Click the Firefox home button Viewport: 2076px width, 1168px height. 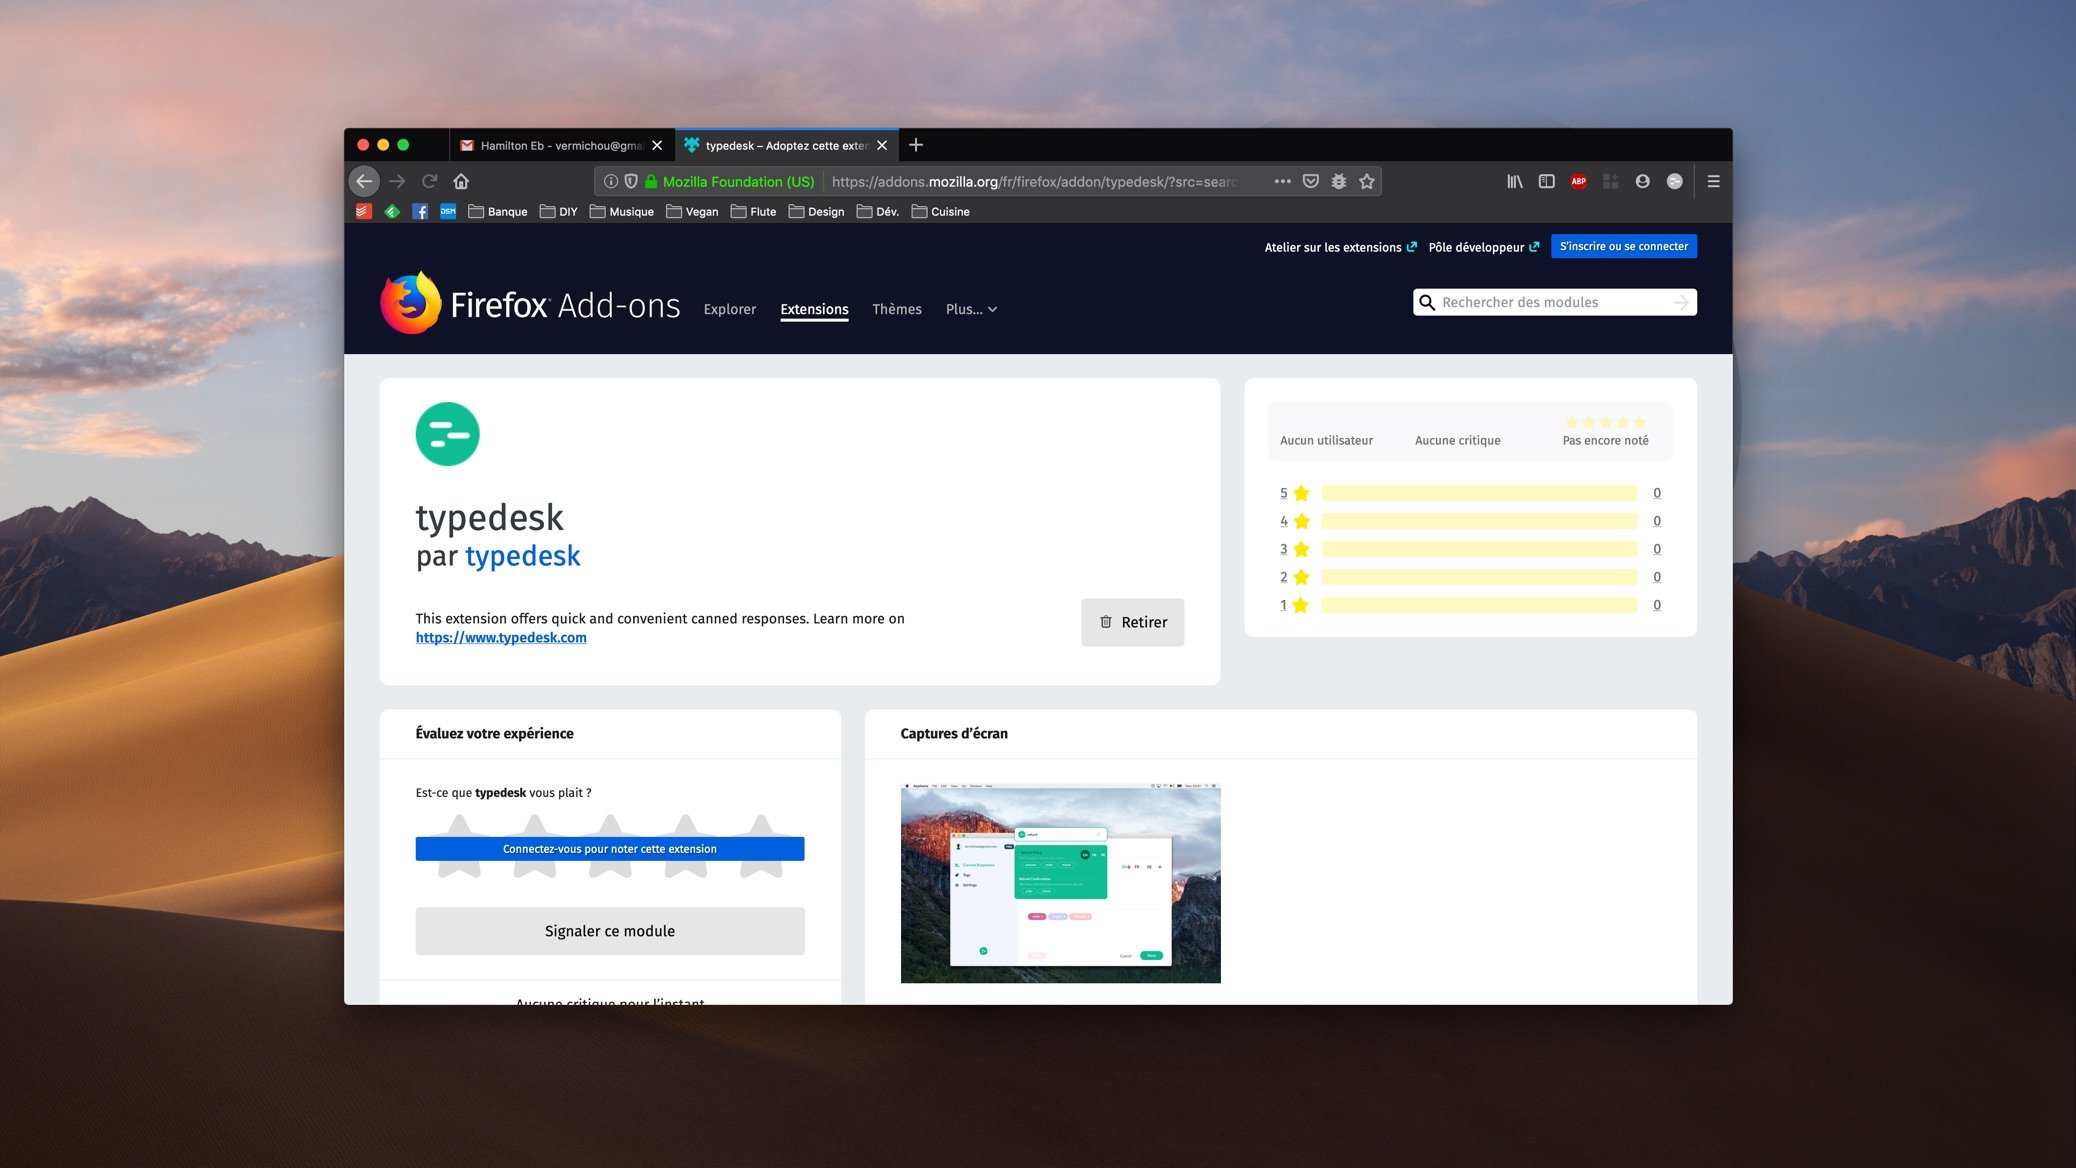[x=461, y=181]
